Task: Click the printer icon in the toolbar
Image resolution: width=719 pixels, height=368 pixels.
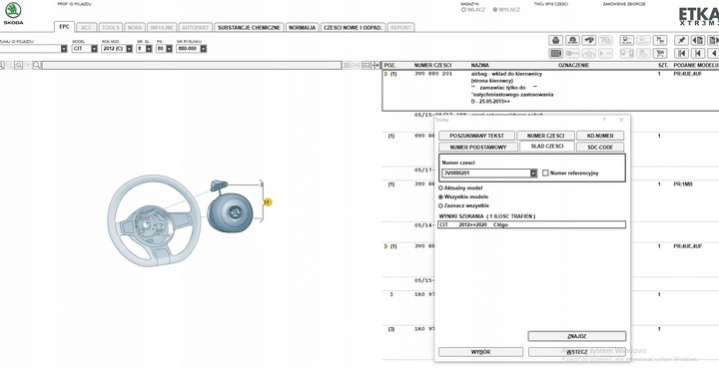Action: pos(556,40)
